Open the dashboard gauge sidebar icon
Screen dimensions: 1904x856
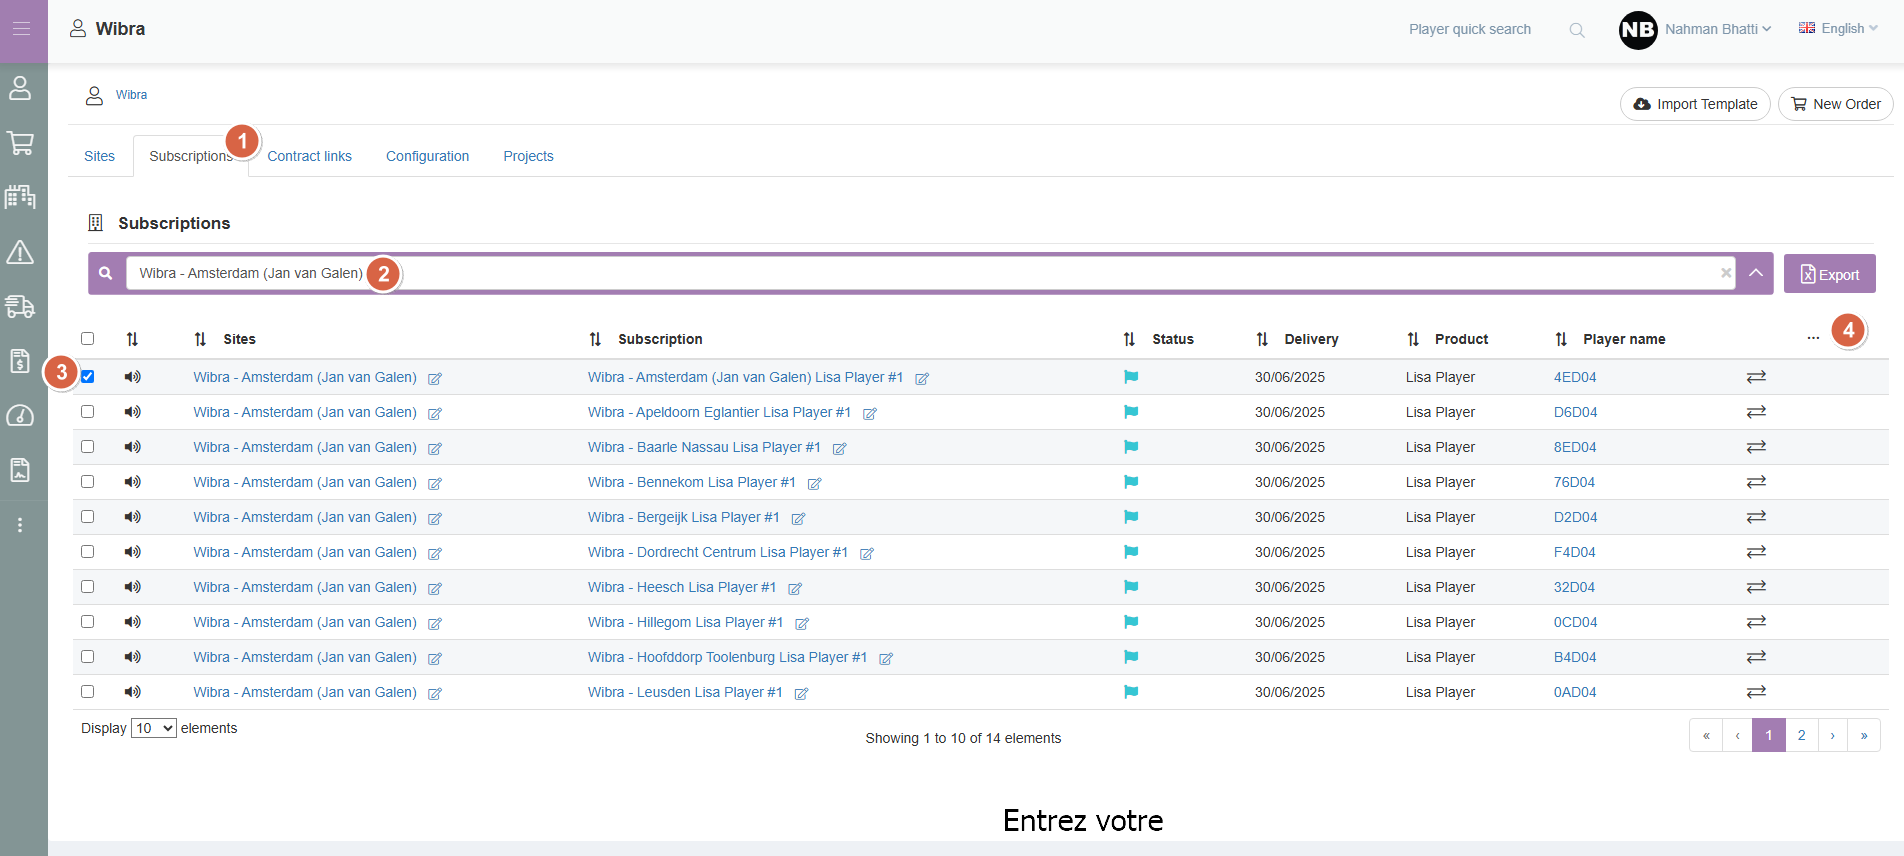coord(20,415)
